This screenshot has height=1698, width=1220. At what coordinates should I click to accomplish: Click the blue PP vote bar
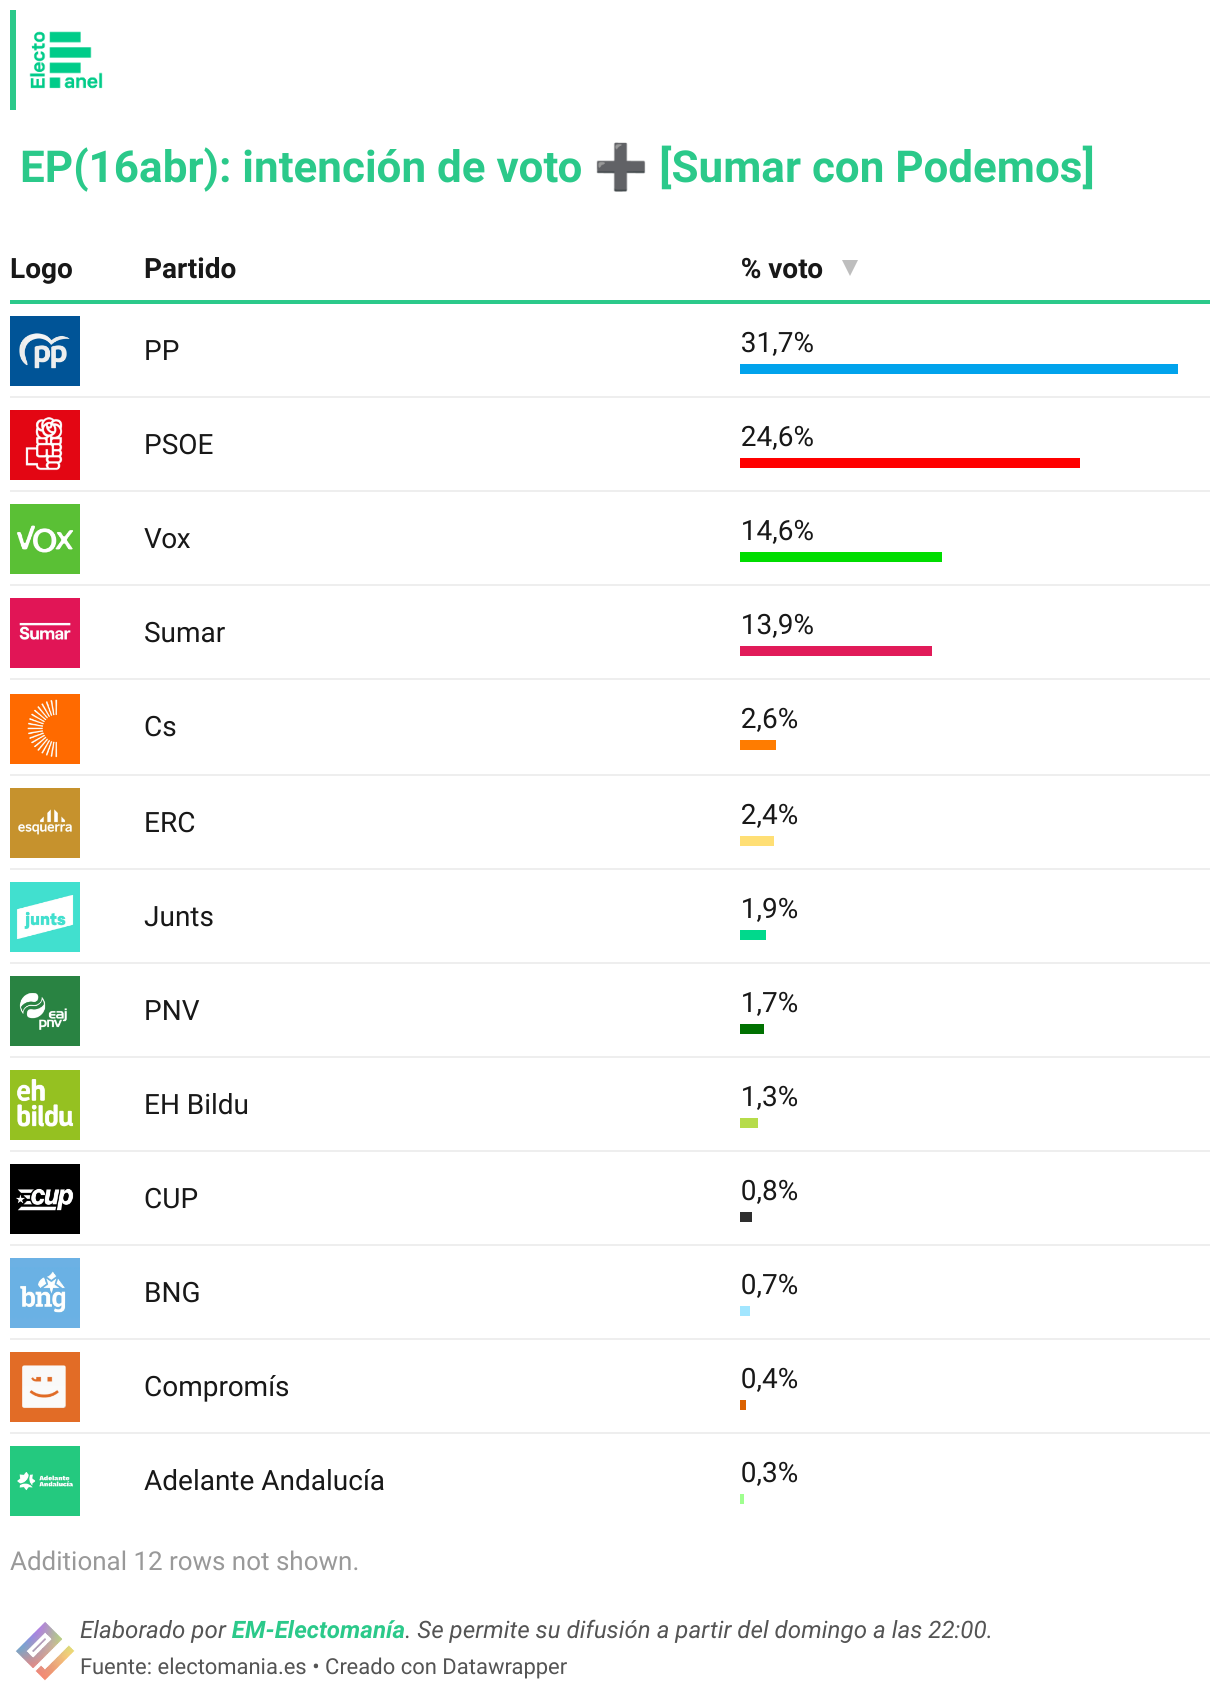[958, 369]
